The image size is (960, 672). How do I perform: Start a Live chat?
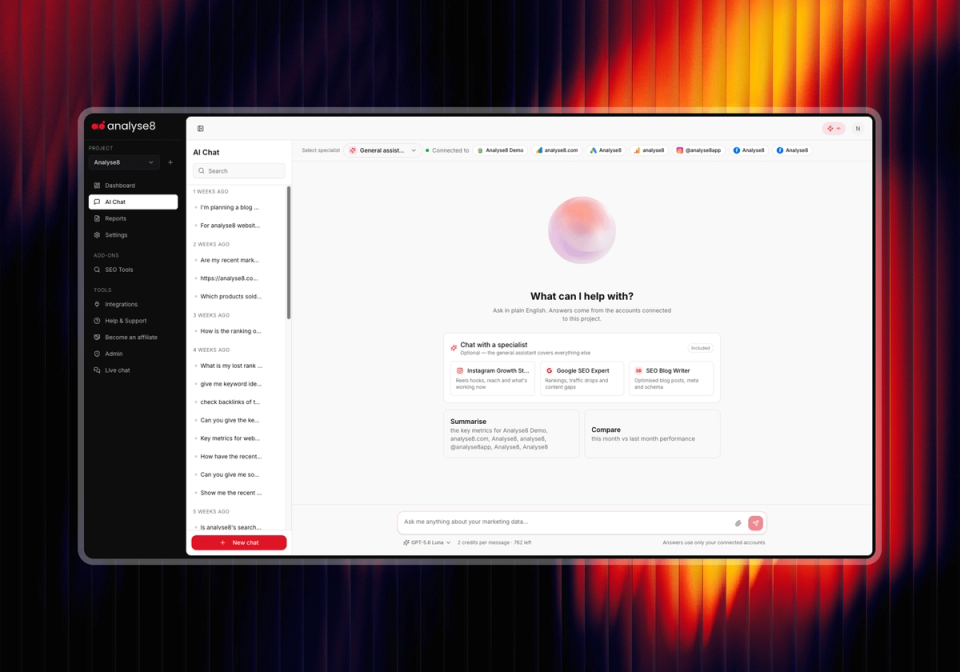point(133,370)
